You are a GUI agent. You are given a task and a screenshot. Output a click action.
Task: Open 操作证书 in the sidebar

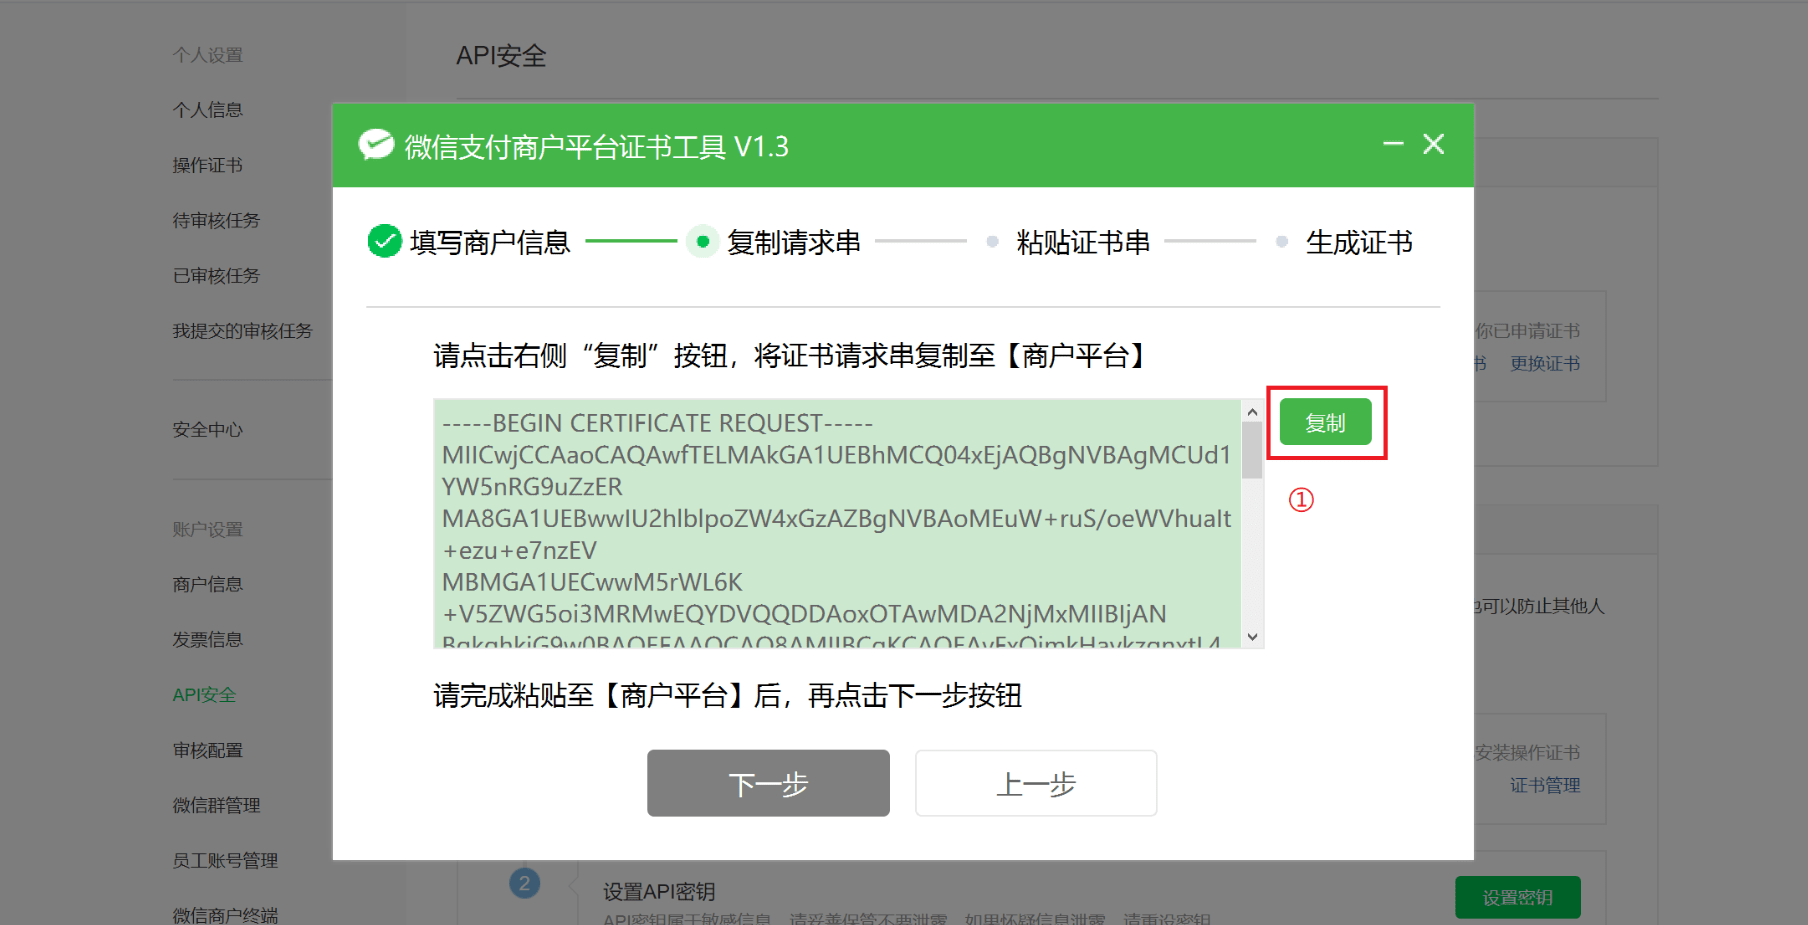[208, 165]
